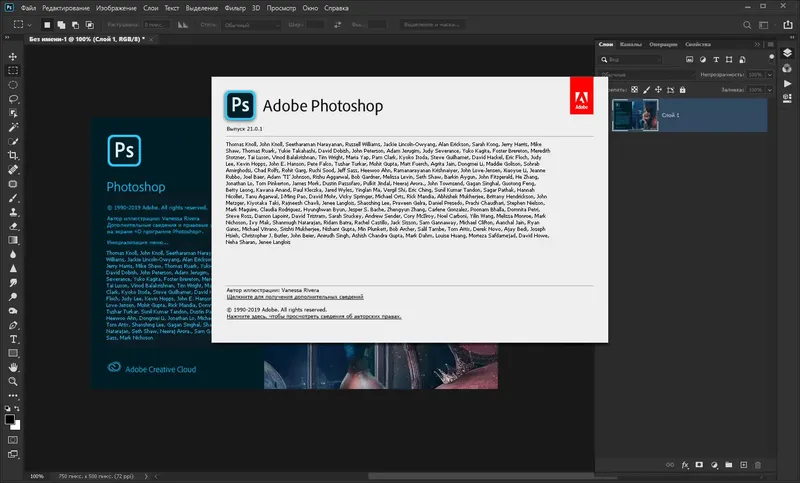Click the background color swatch
The image size is (800, 483).
pyautogui.click(x=17, y=426)
